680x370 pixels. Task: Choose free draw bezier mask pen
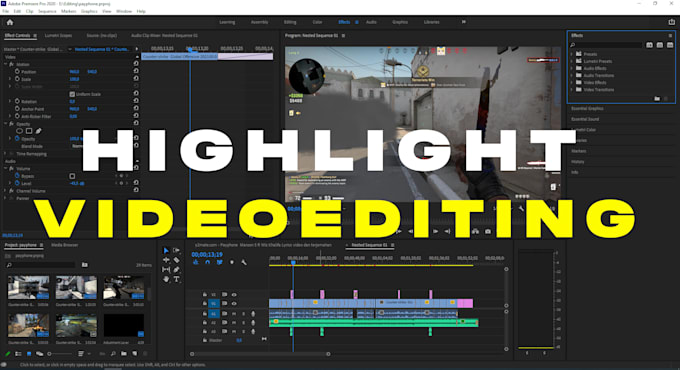pyautogui.click(x=39, y=131)
